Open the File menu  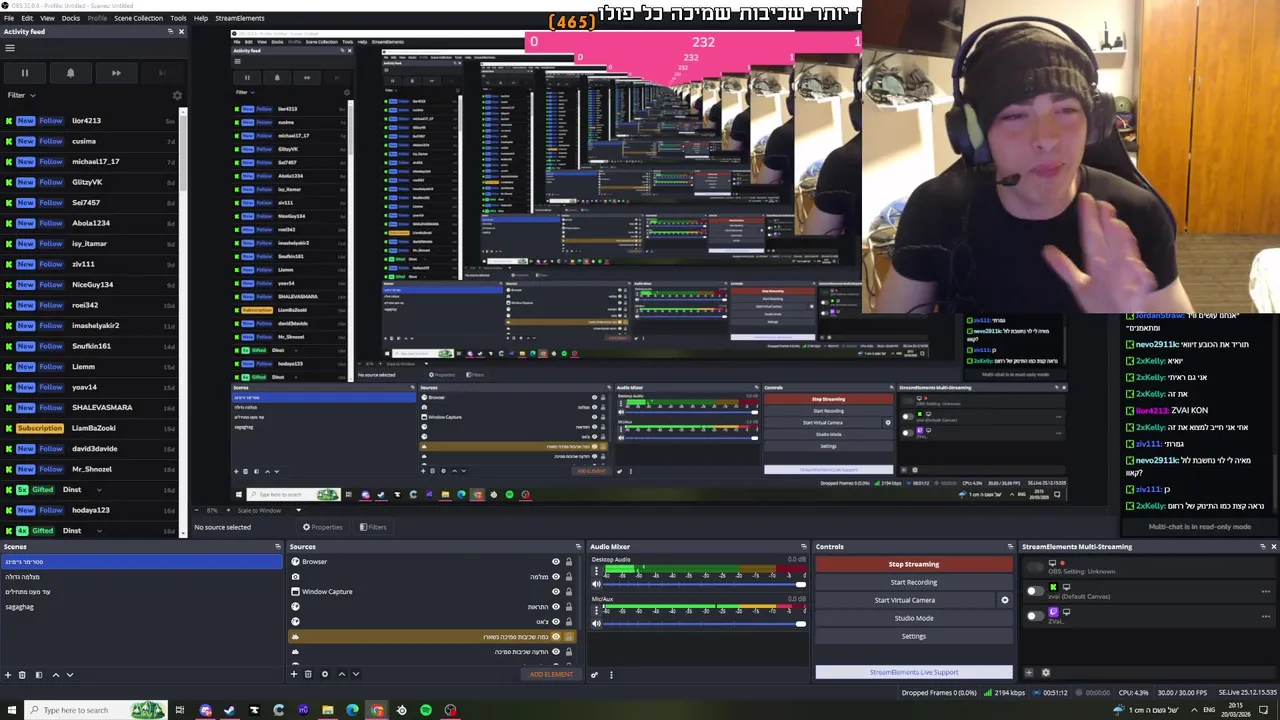[9, 18]
